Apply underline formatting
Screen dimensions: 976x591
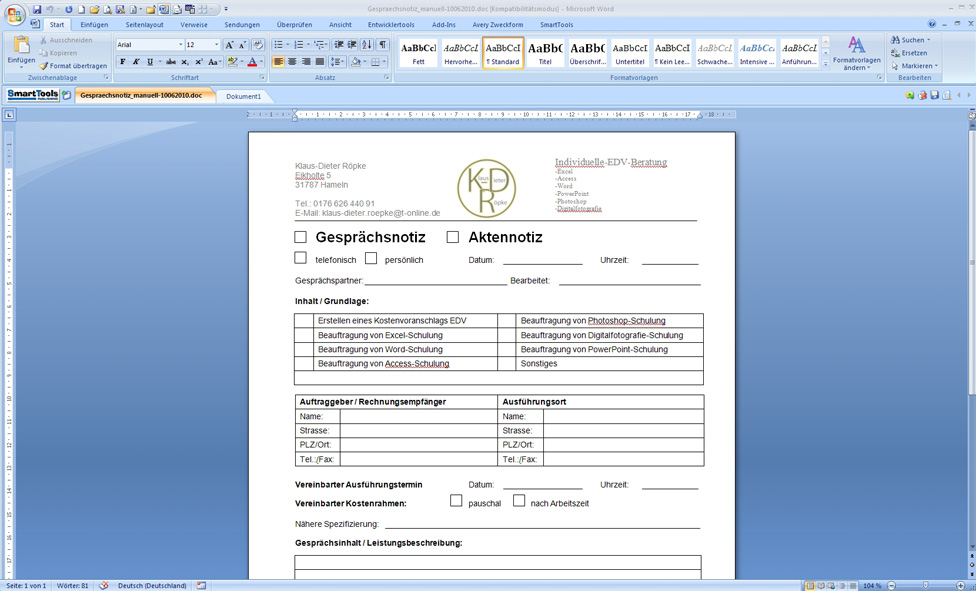149,62
